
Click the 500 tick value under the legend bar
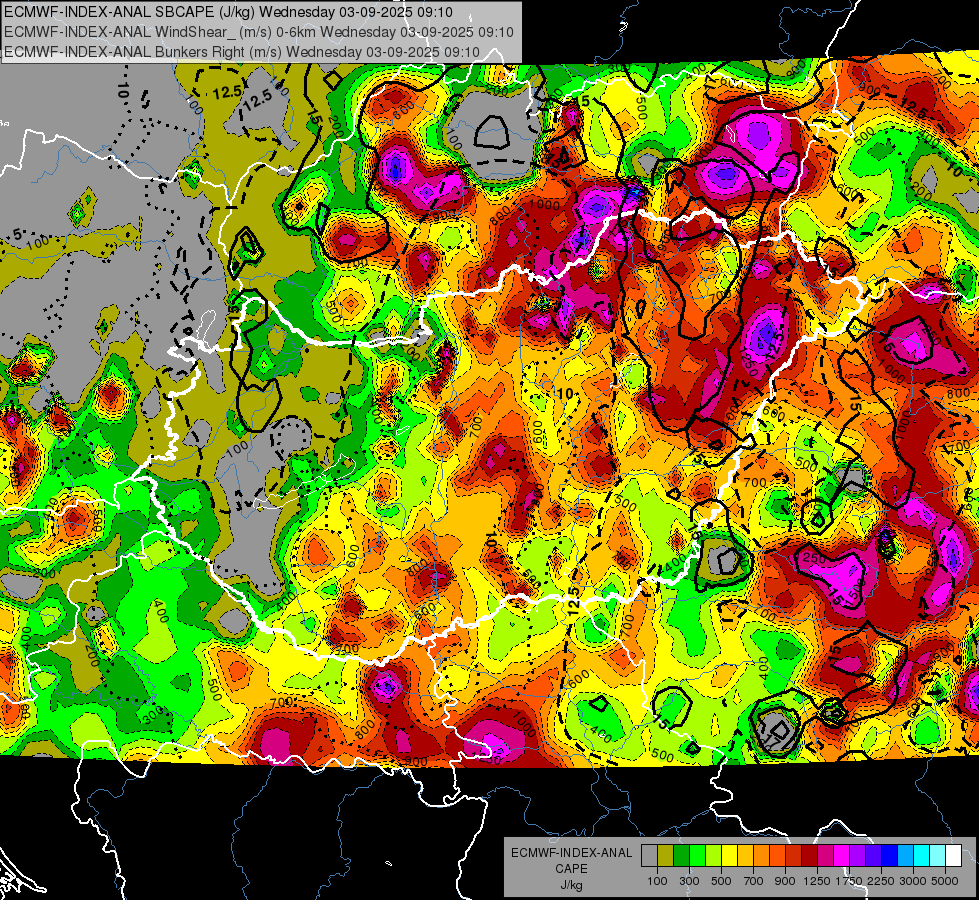pos(721,881)
